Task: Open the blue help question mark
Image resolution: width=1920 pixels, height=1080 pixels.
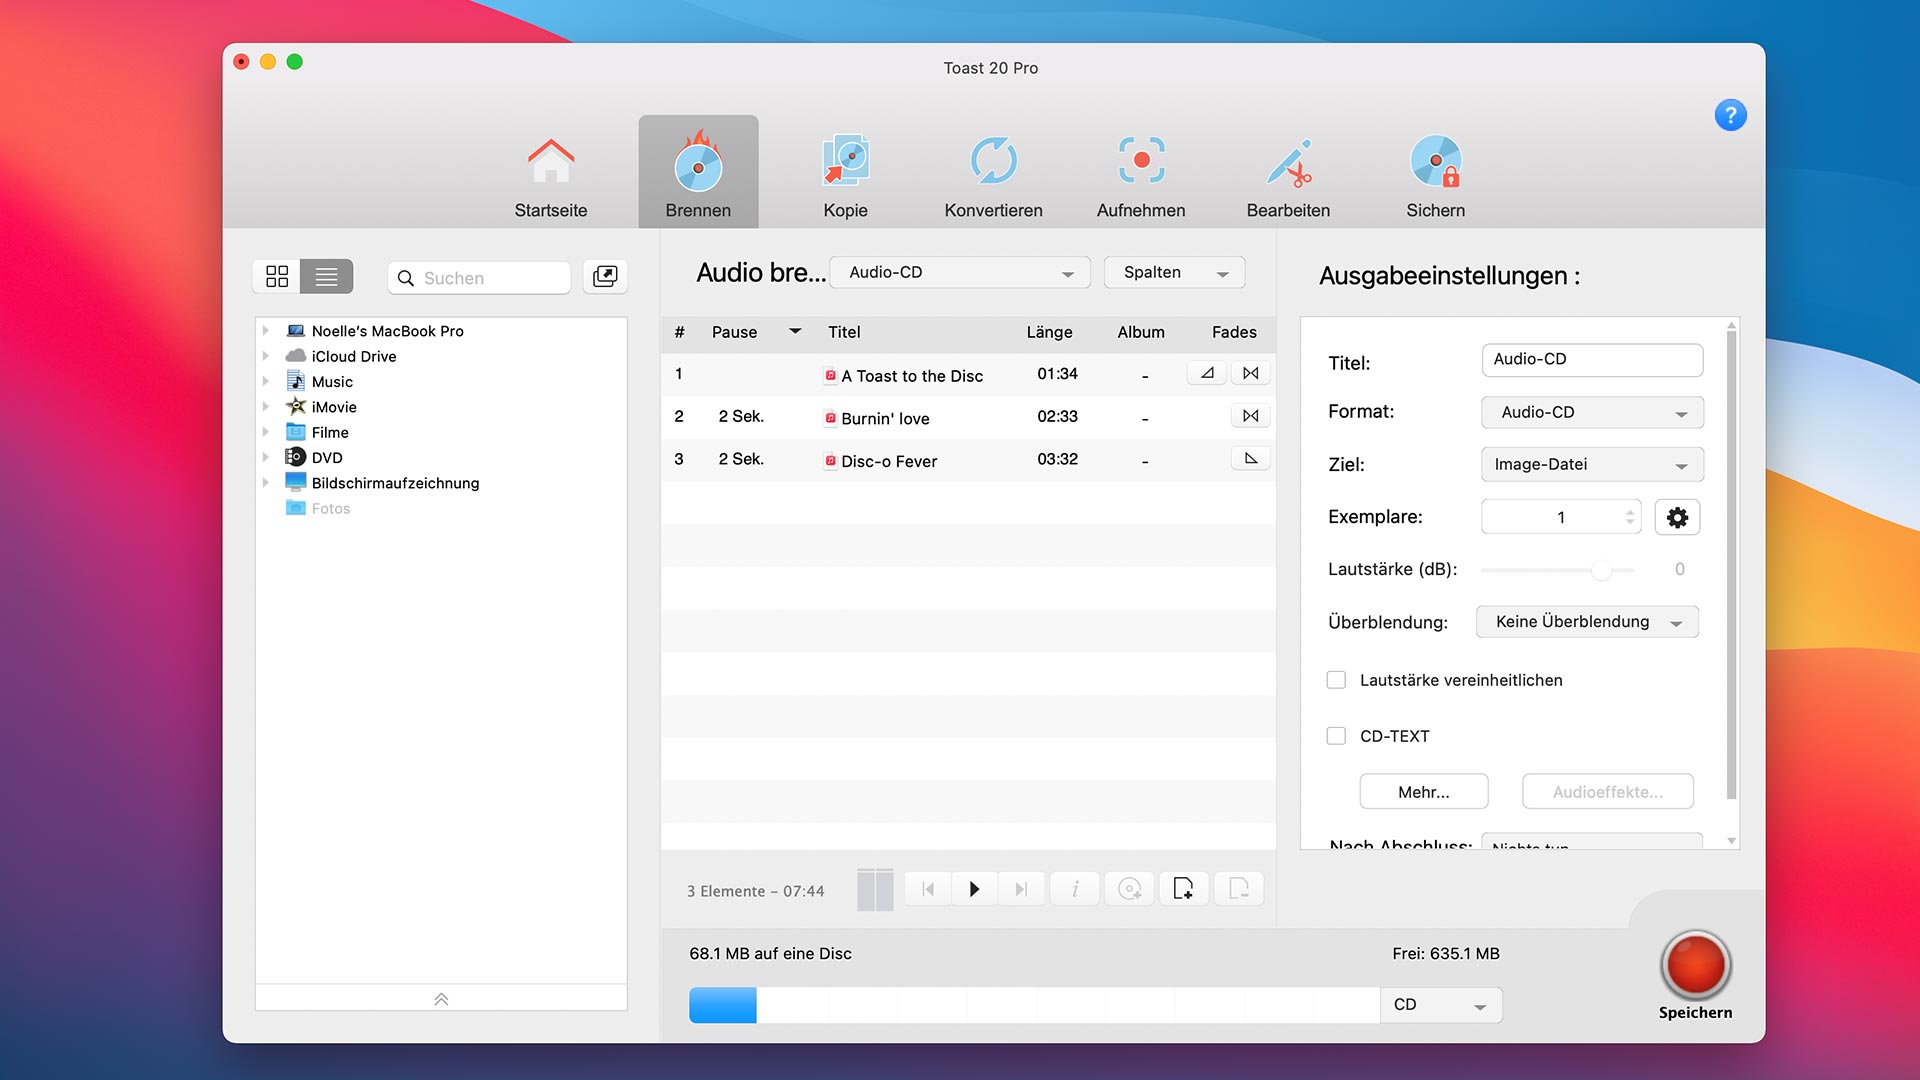Action: pos(1730,115)
